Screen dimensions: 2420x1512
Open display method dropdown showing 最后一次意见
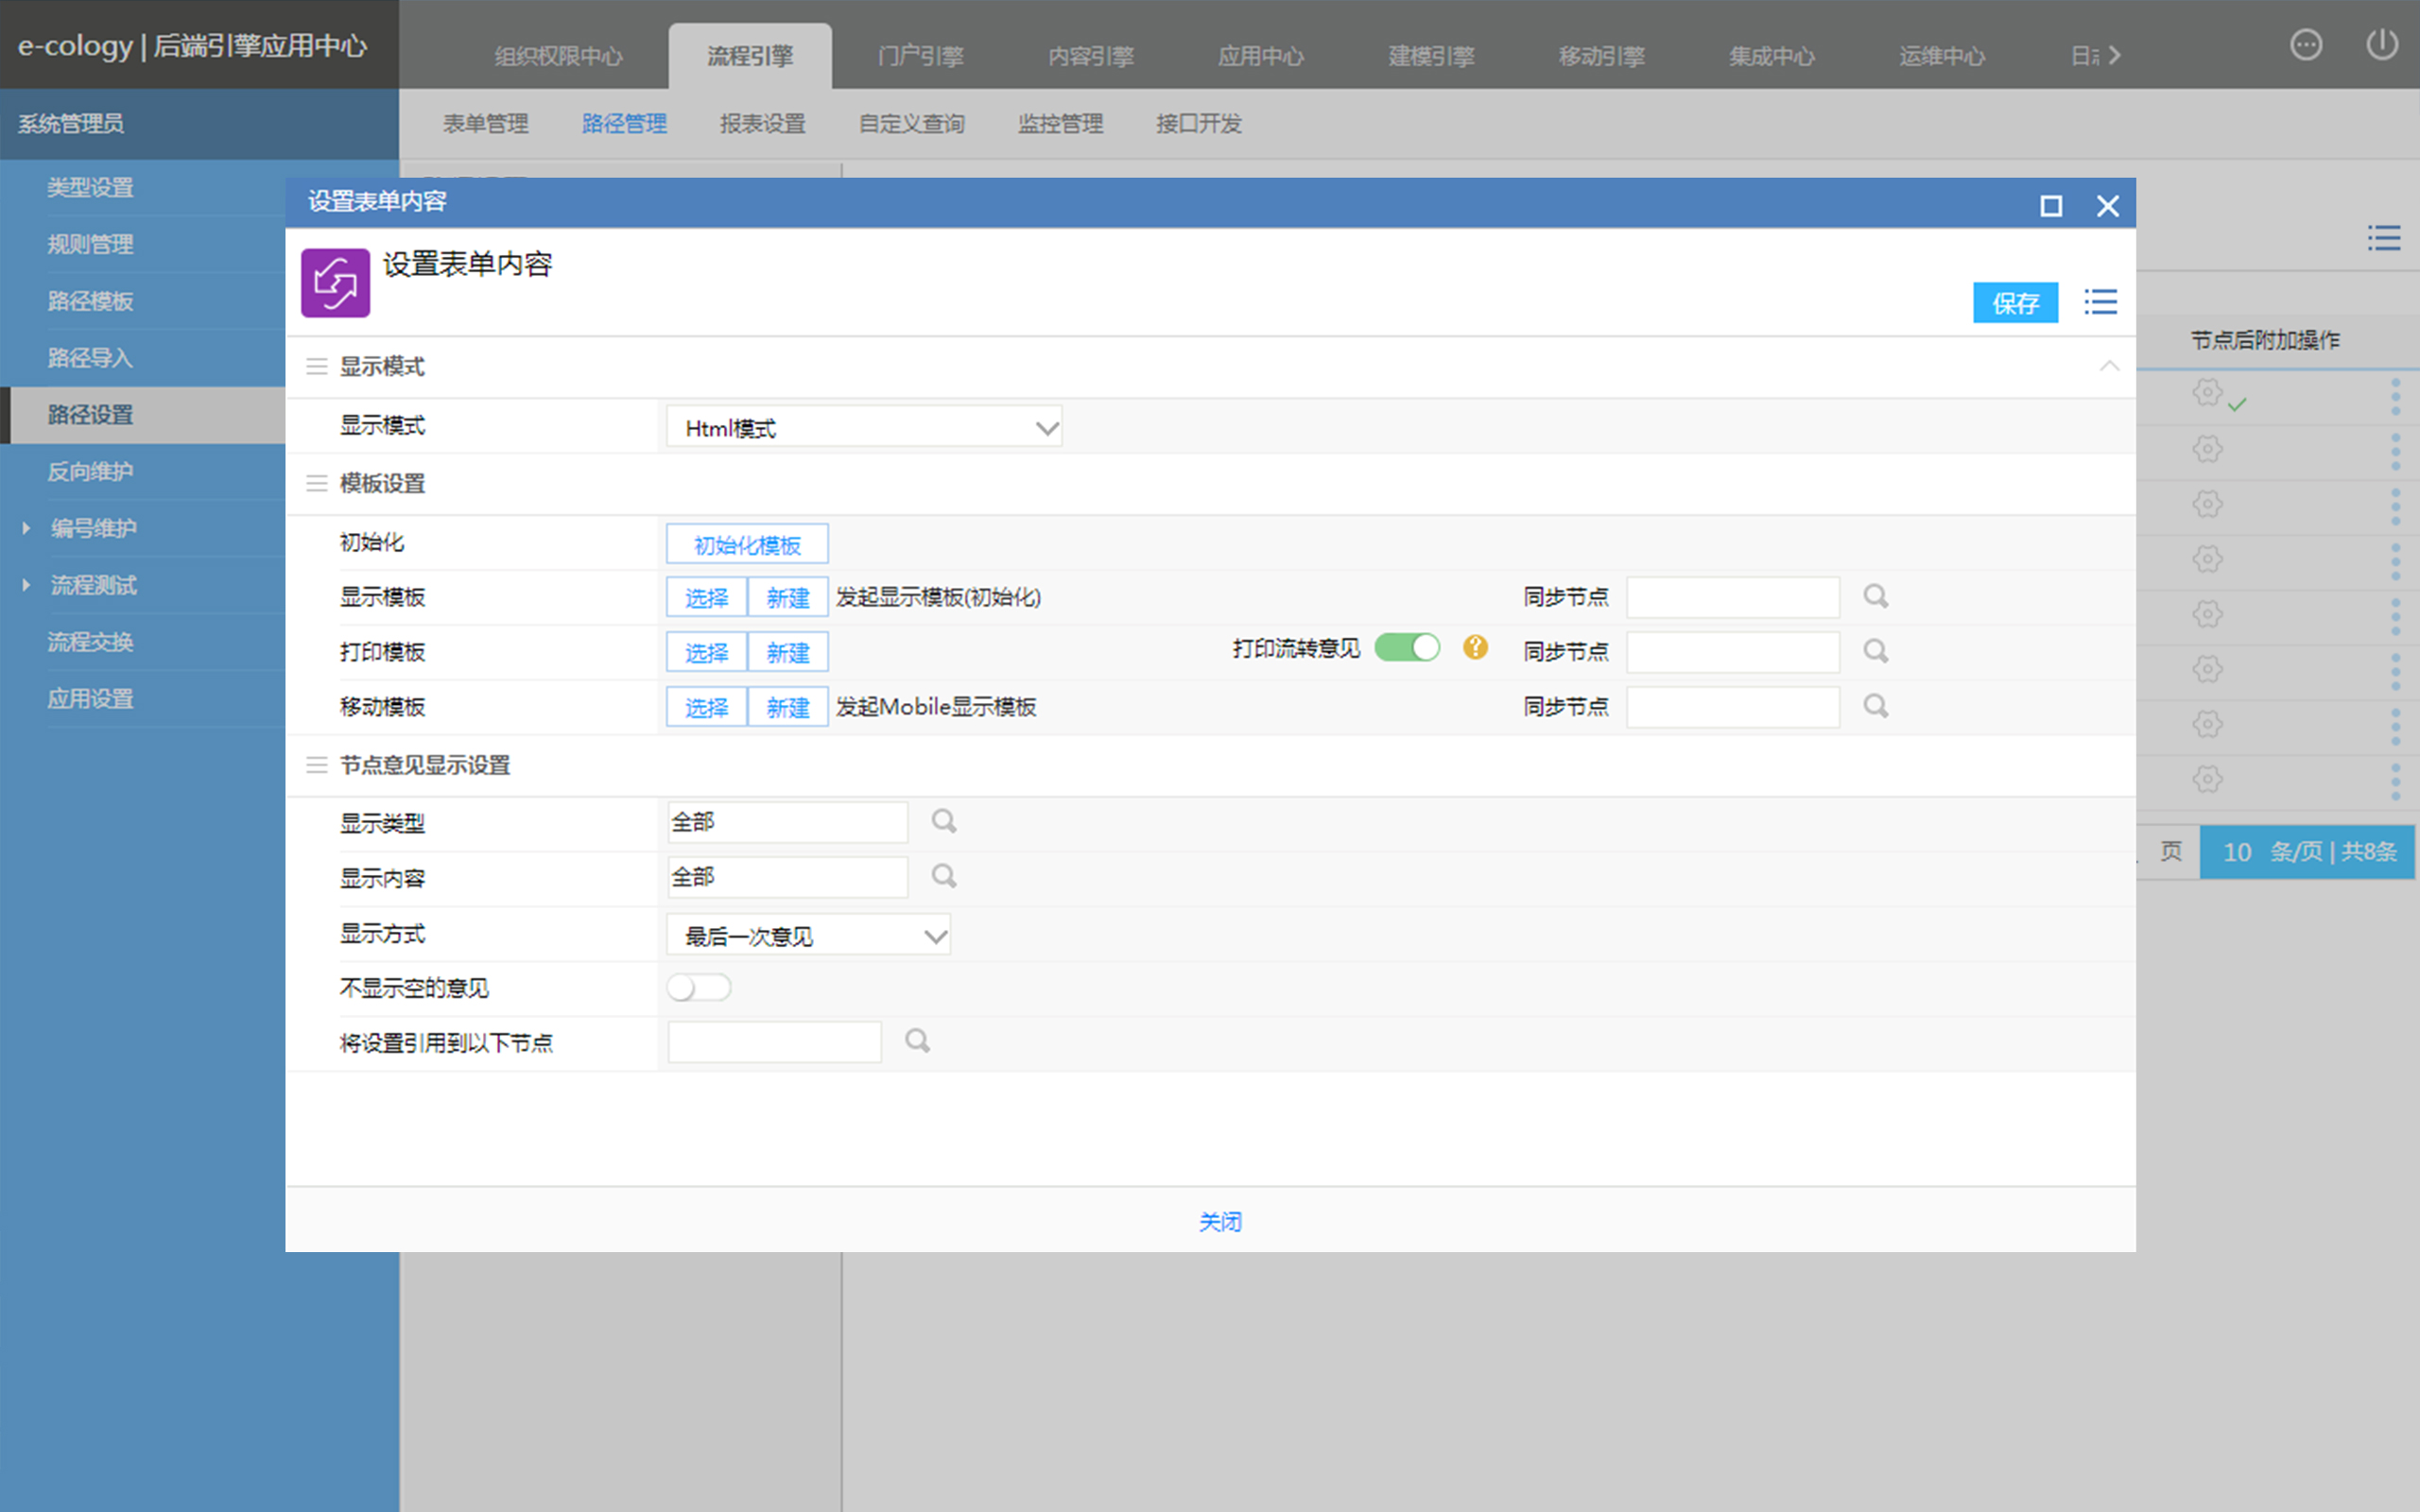click(x=808, y=936)
